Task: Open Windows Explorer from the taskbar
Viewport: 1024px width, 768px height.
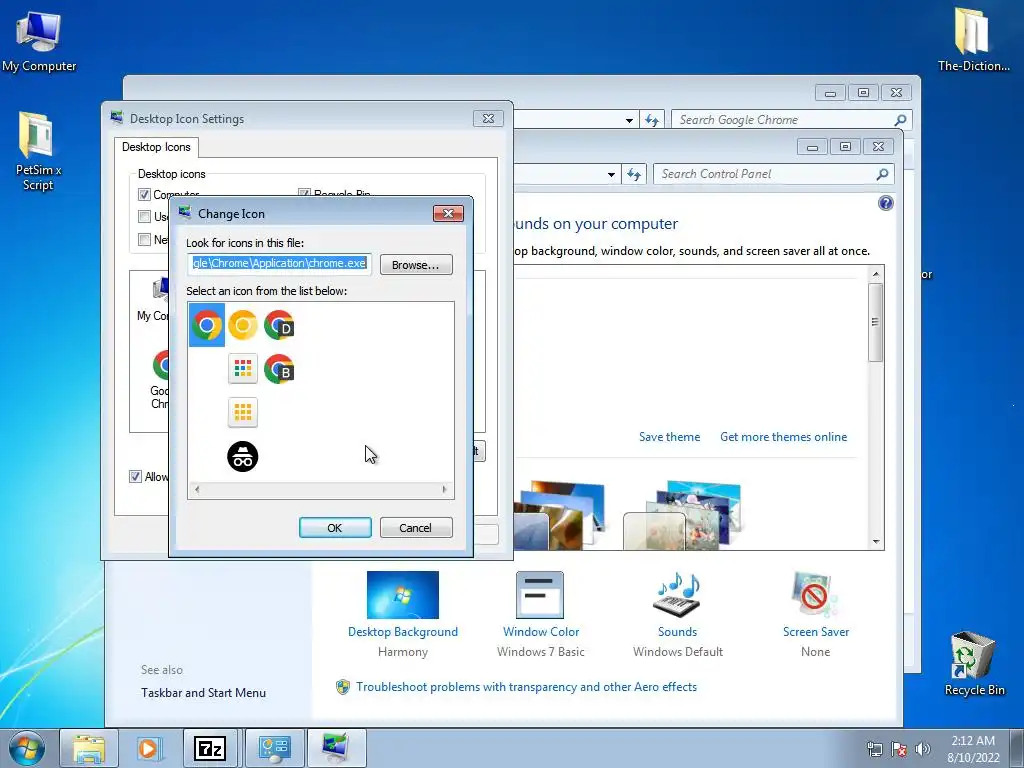Action: [88, 748]
